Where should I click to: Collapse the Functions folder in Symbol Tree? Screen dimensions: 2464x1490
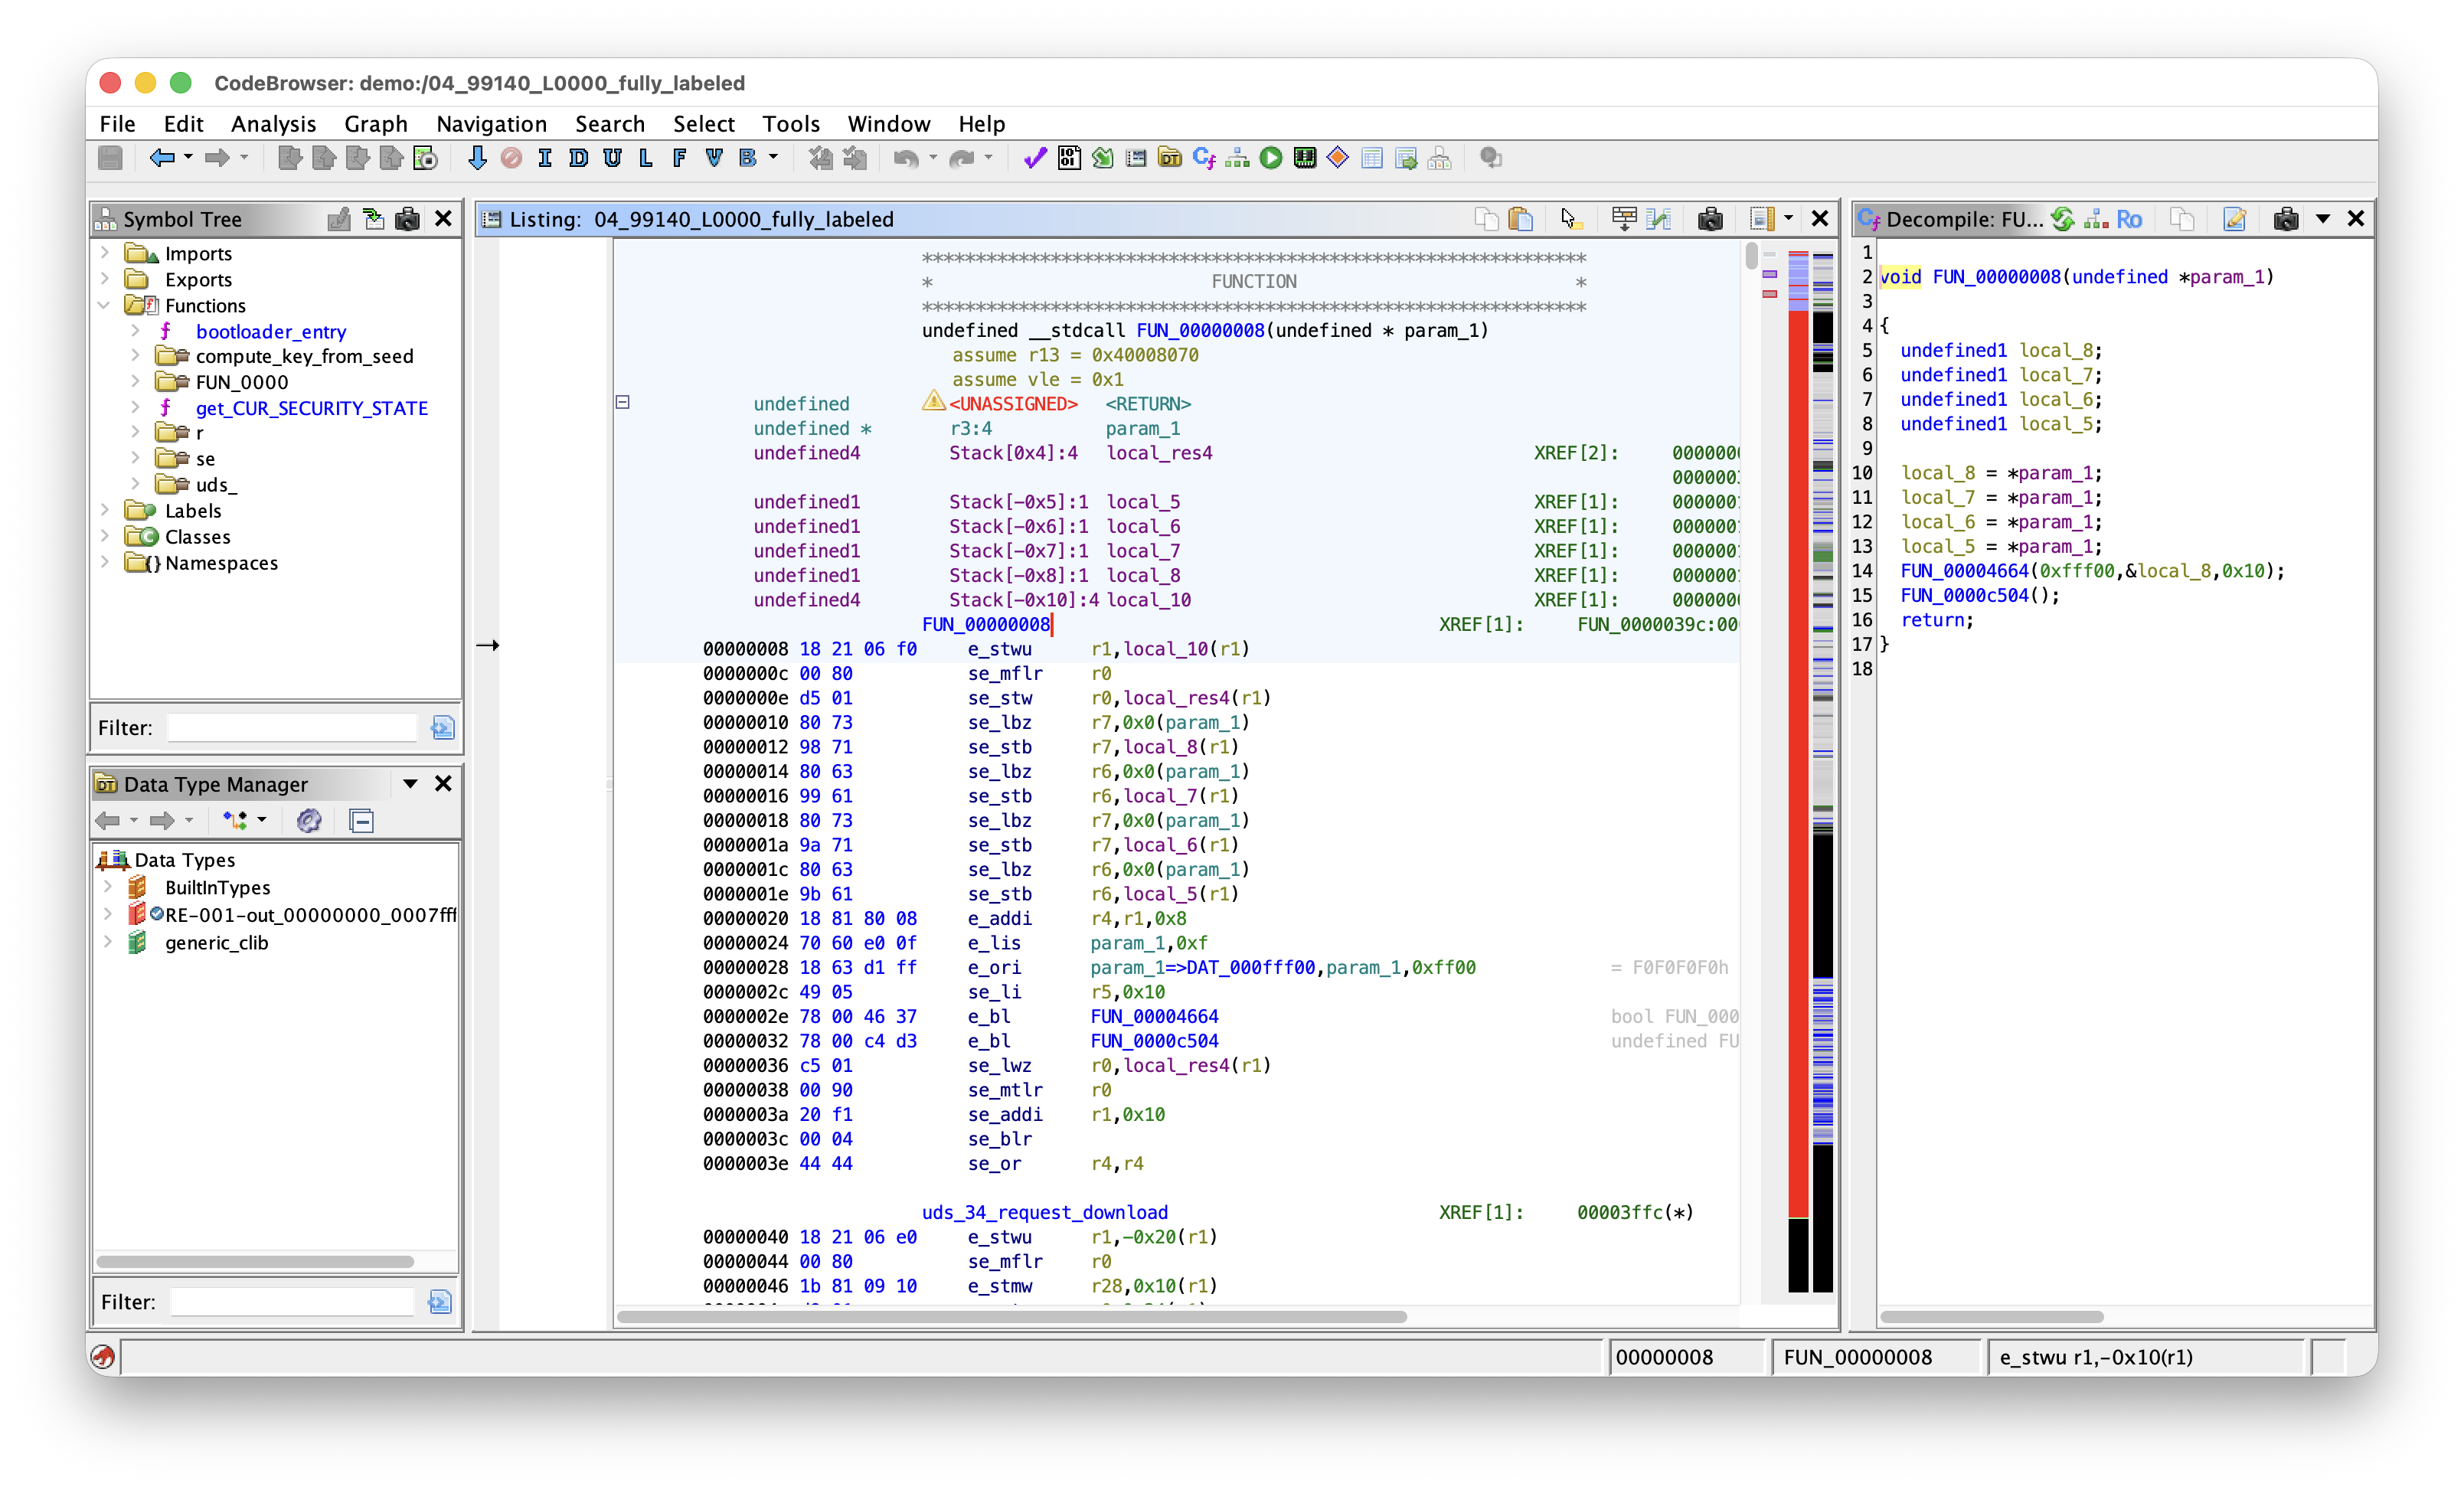[105, 305]
